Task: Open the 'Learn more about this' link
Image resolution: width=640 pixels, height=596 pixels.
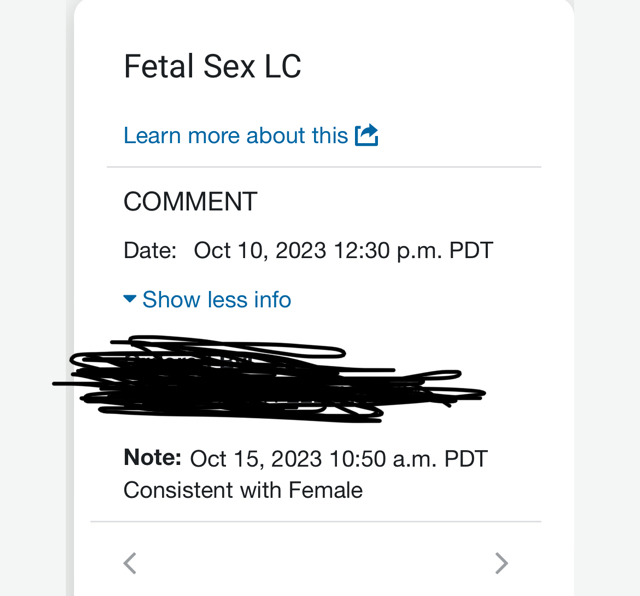Action: click(x=251, y=135)
